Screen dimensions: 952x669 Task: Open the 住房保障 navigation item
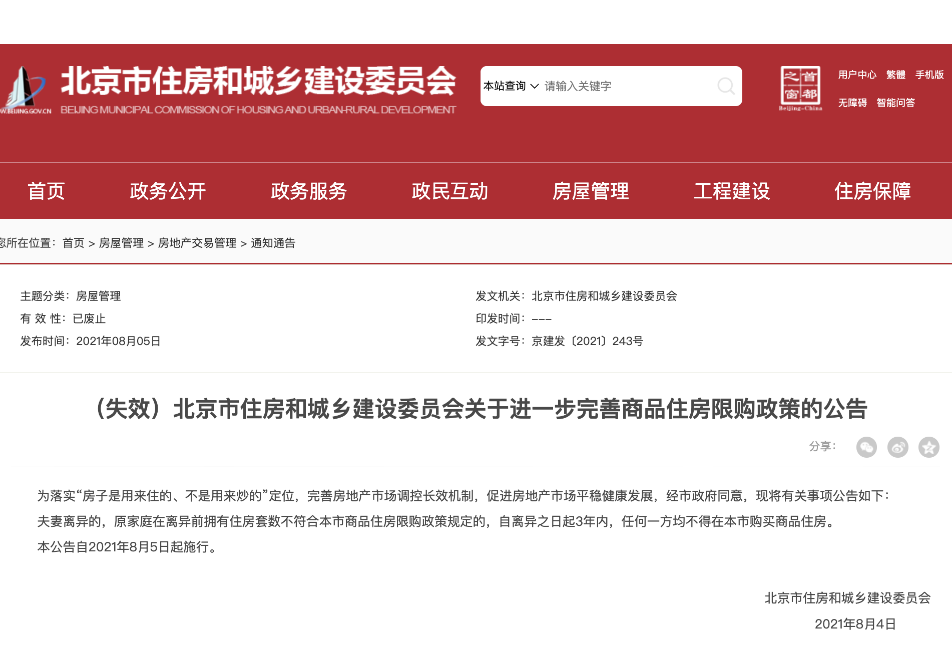pyautogui.click(x=873, y=191)
